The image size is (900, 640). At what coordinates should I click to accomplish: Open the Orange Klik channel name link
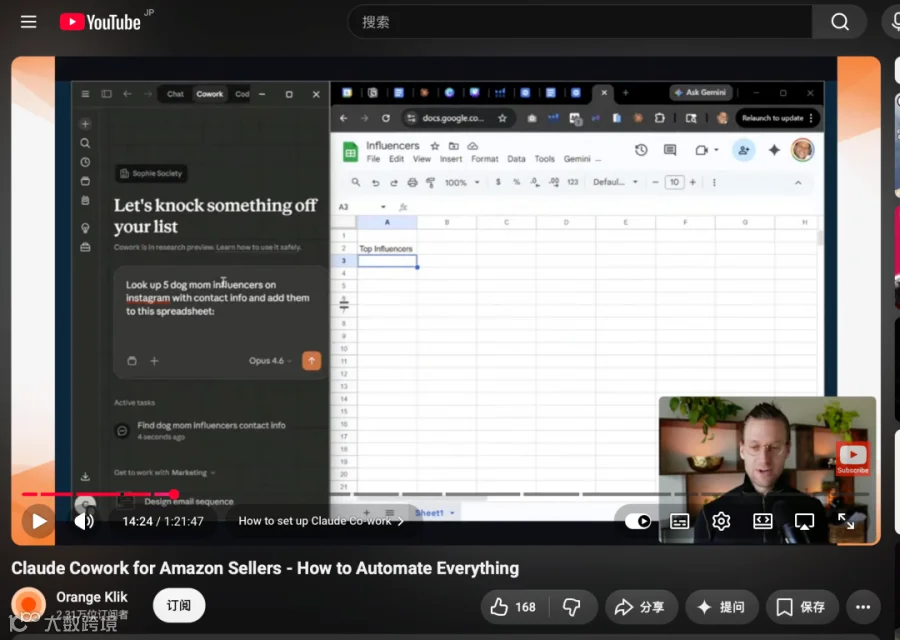(x=92, y=597)
